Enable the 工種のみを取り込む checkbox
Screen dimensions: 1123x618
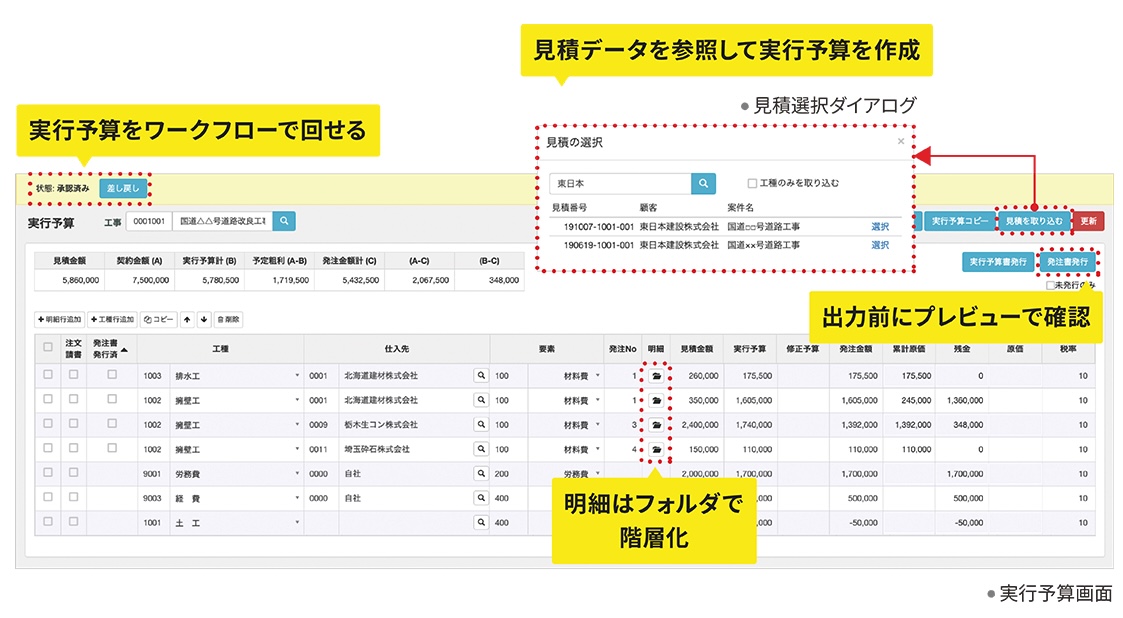752,183
